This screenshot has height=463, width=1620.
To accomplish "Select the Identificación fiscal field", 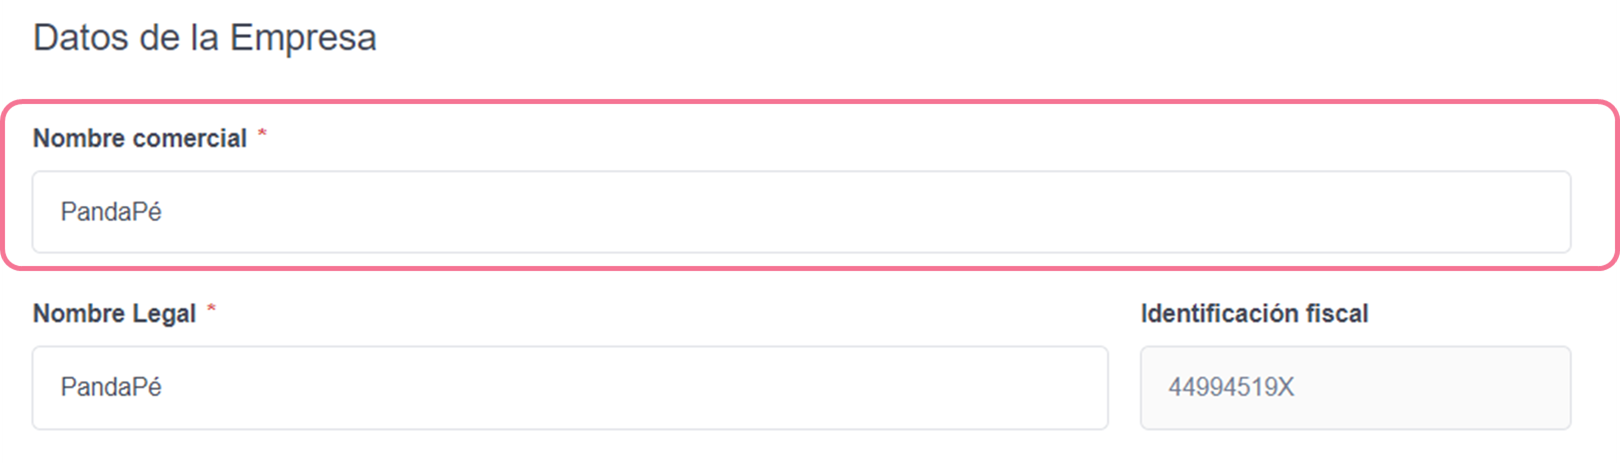I will (x=1355, y=388).
